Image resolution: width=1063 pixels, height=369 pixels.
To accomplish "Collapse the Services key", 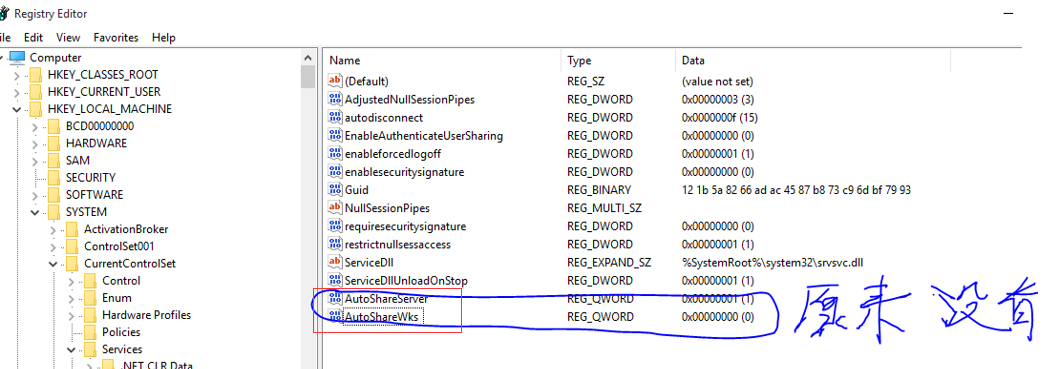I will coord(71,350).
